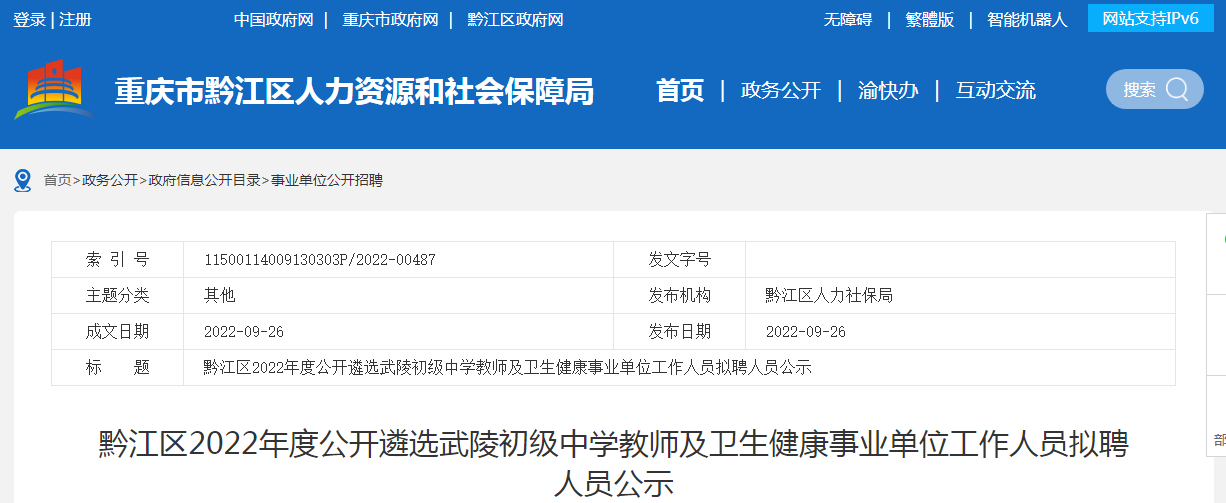The height and width of the screenshot is (503, 1226).
Task: Switch to 繁體版 traditional Chinese
Action: pos(930,19)
